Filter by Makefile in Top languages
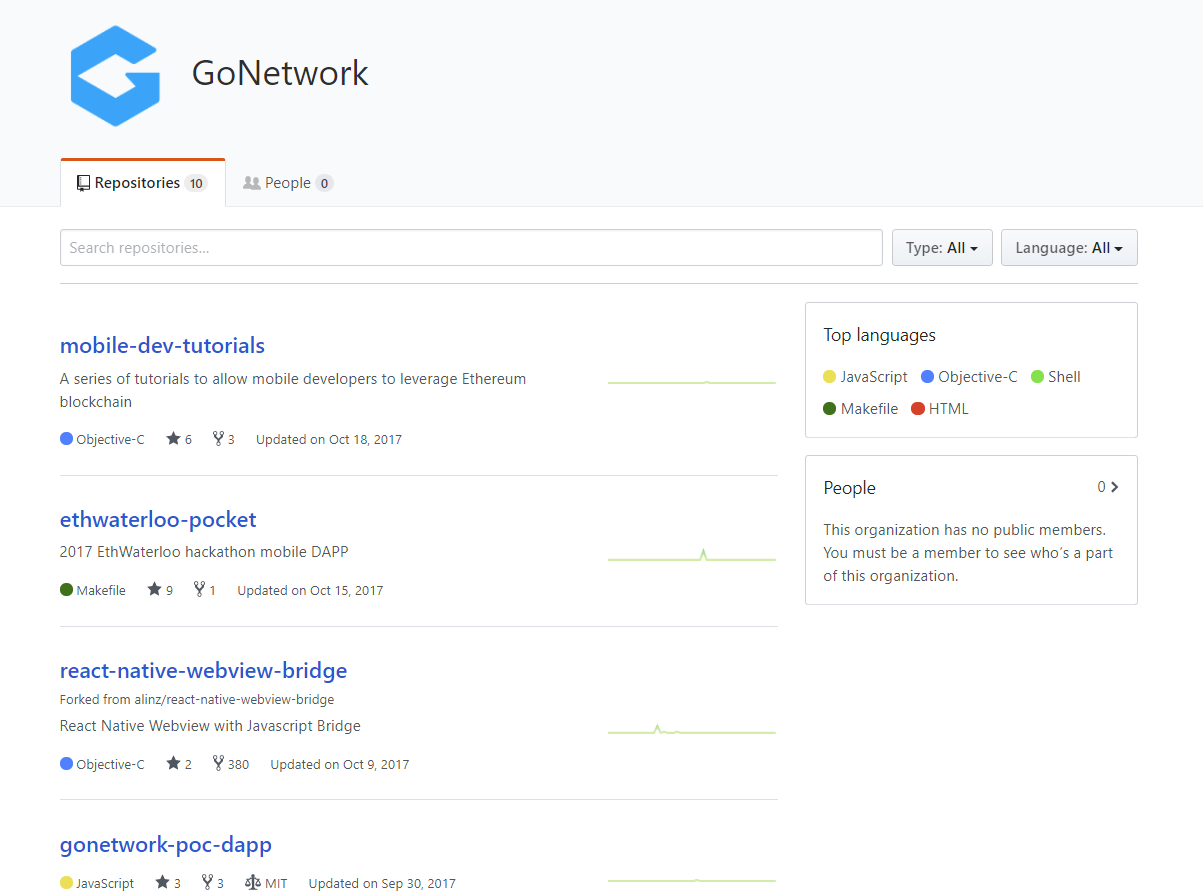The image size is (1203, 893). (860, 409)
